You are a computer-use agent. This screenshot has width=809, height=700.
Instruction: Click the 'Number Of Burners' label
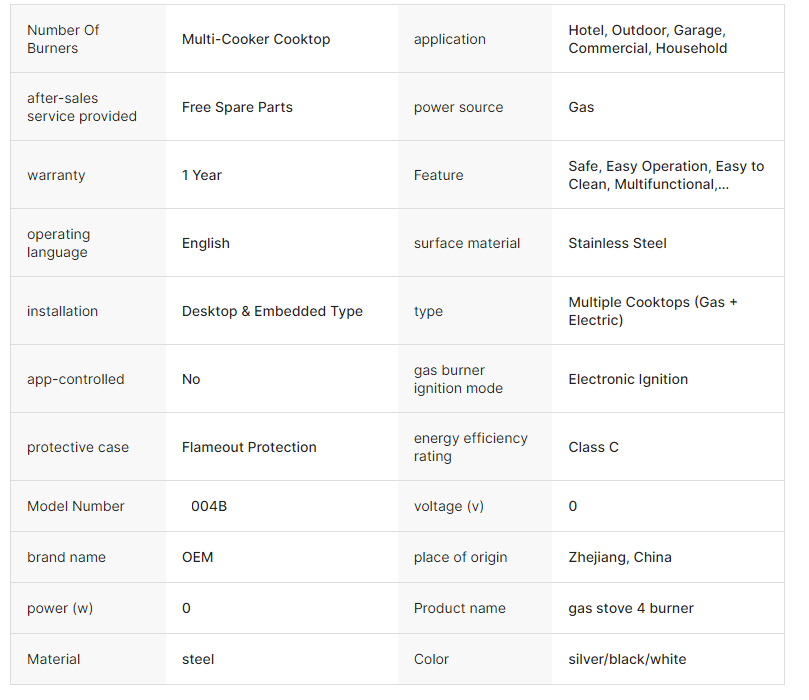click(x=63, y=39)
